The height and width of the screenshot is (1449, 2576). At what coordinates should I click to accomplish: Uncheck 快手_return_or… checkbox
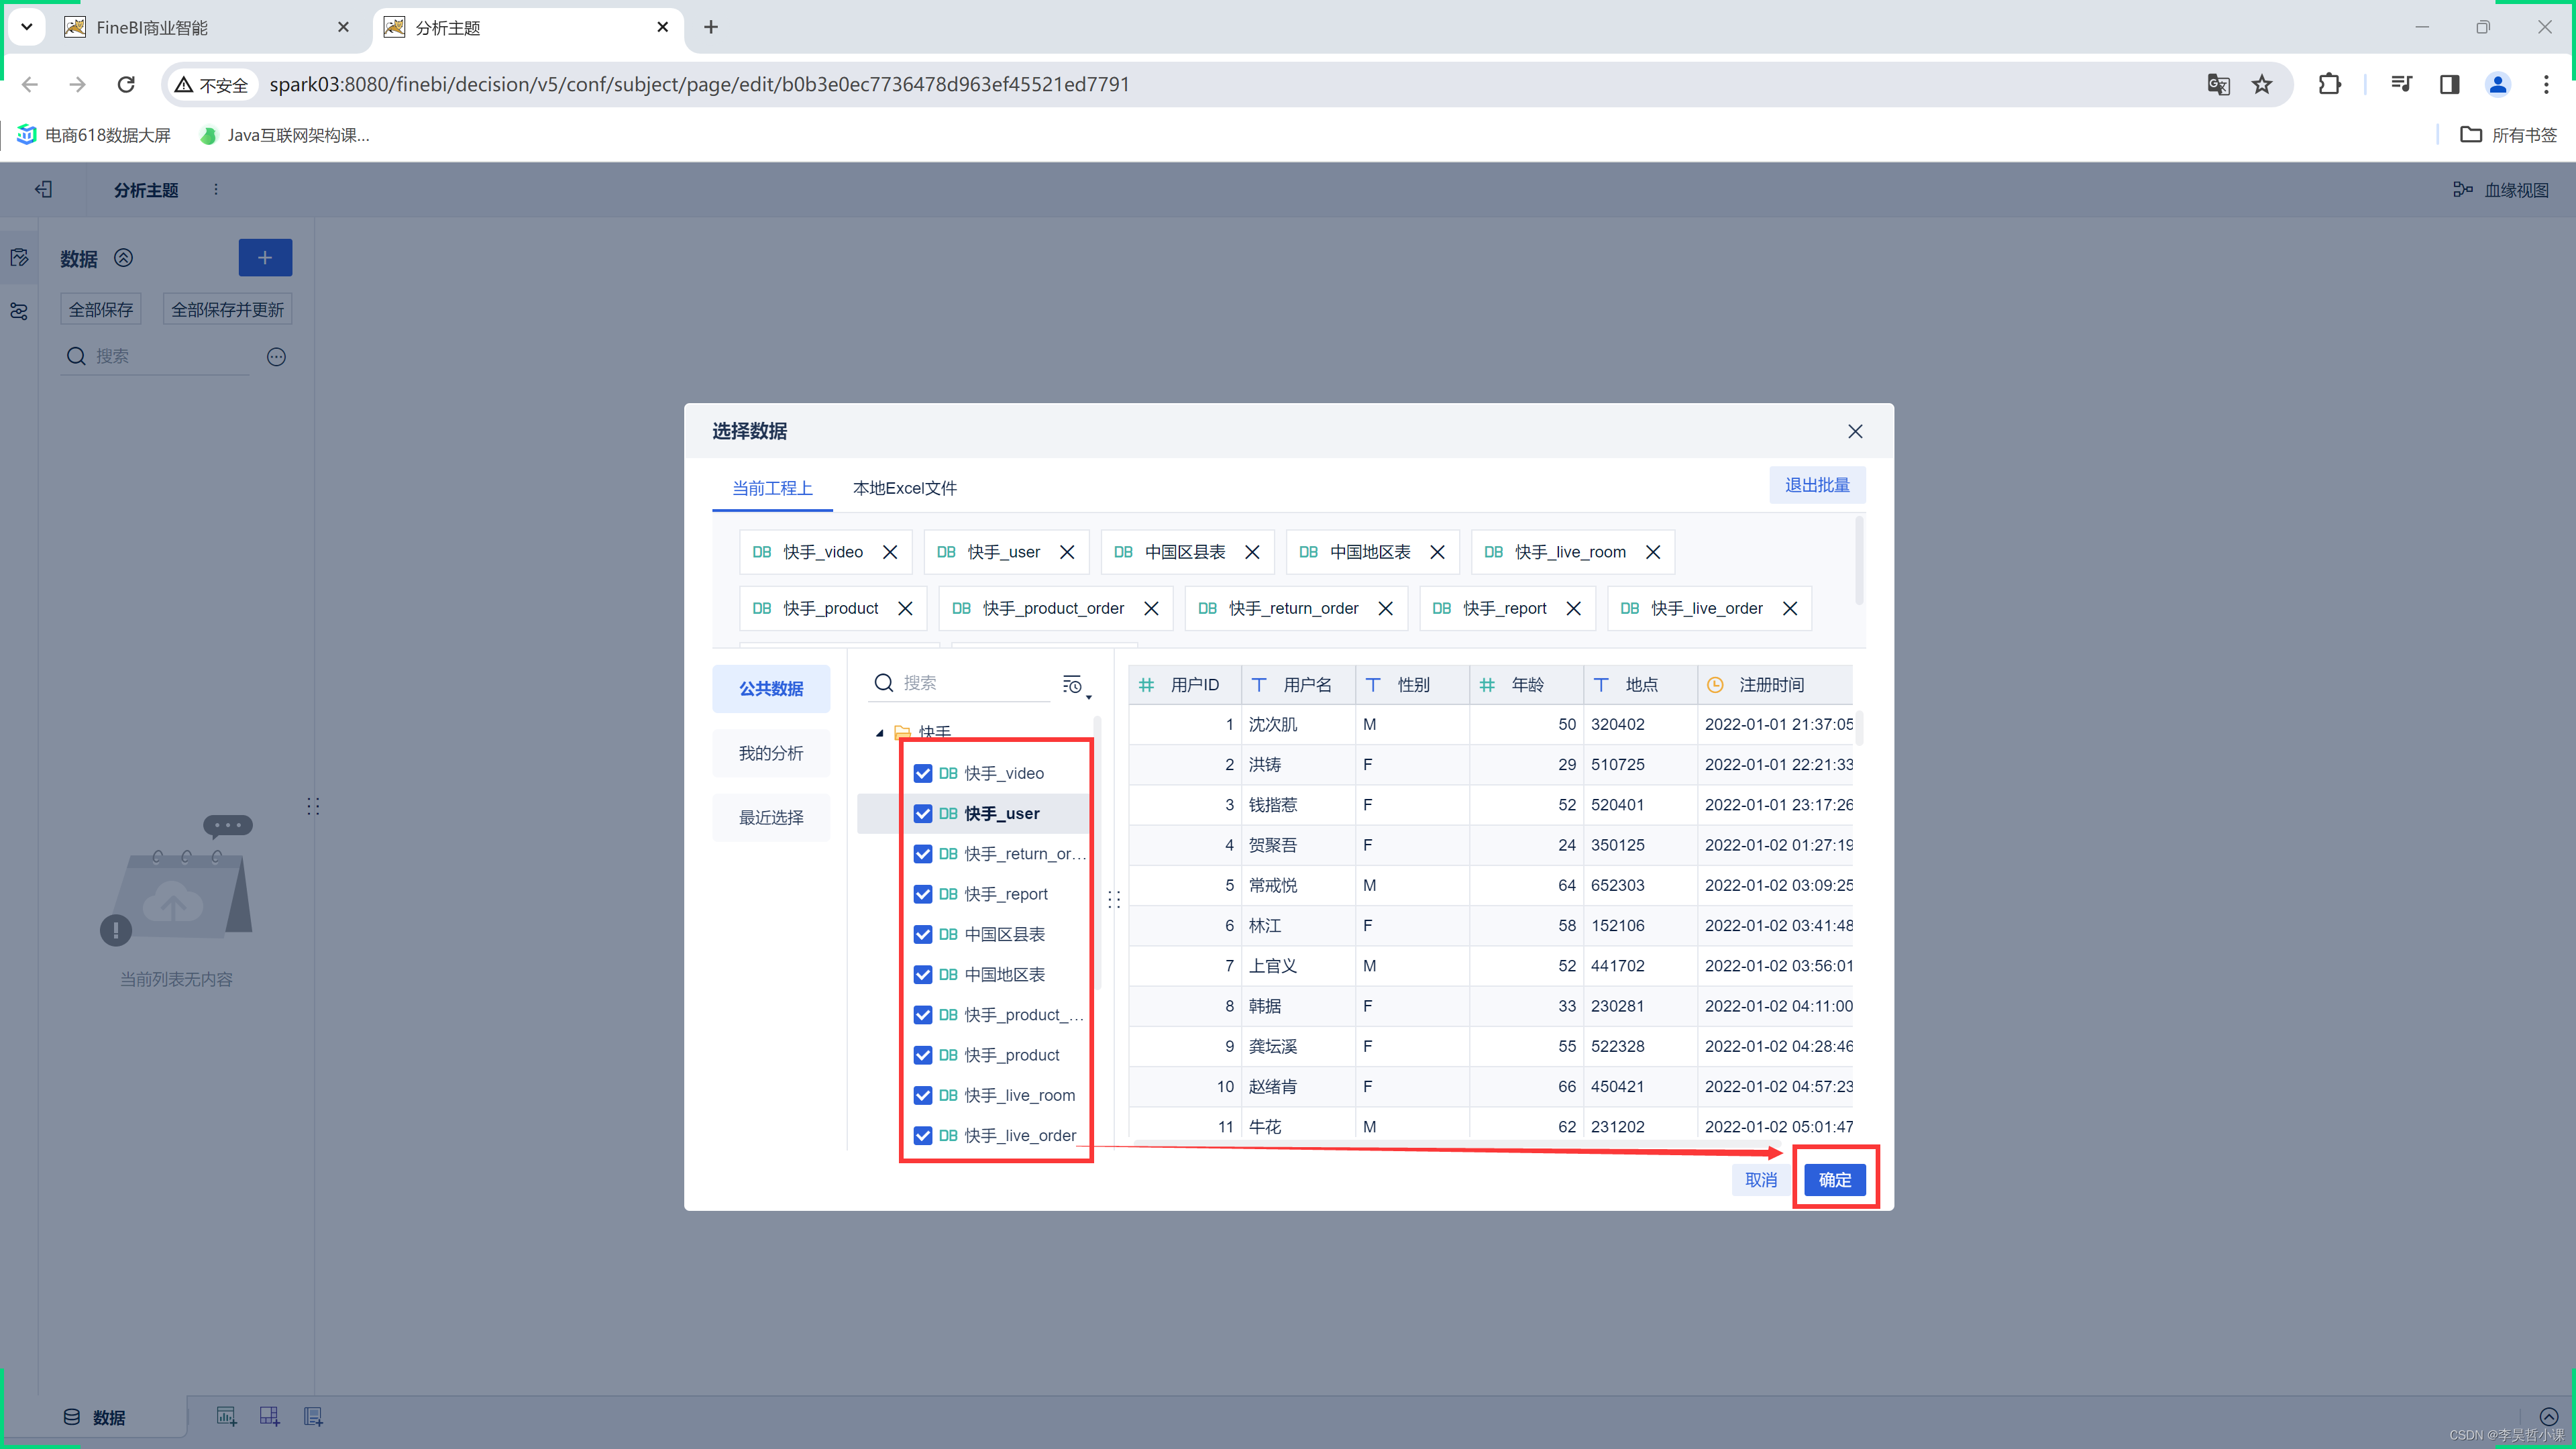click(923, 853)
